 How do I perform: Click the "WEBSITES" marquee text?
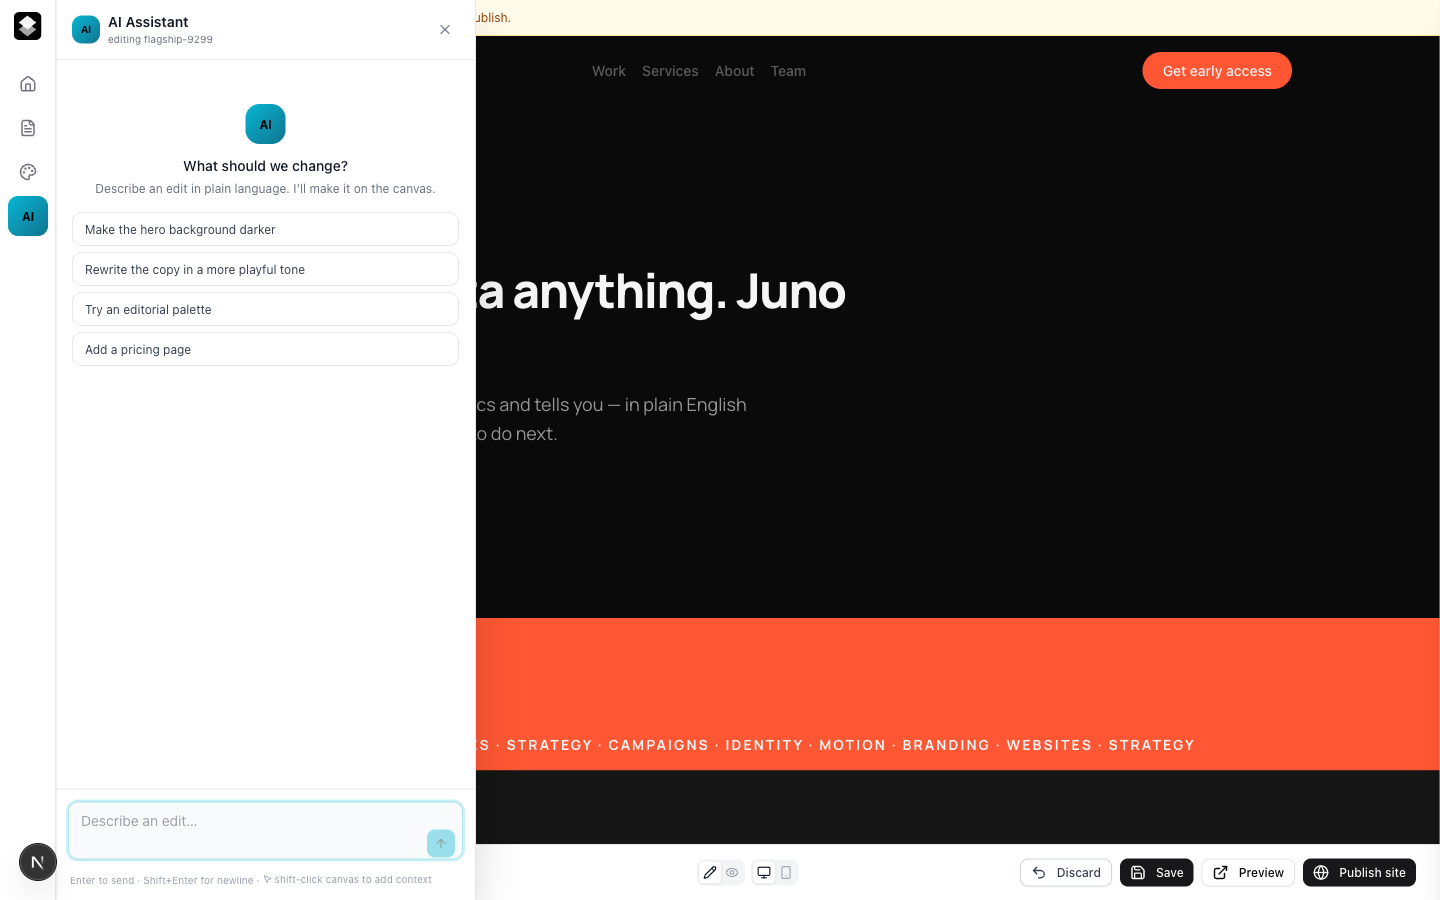coord(1049,745)
